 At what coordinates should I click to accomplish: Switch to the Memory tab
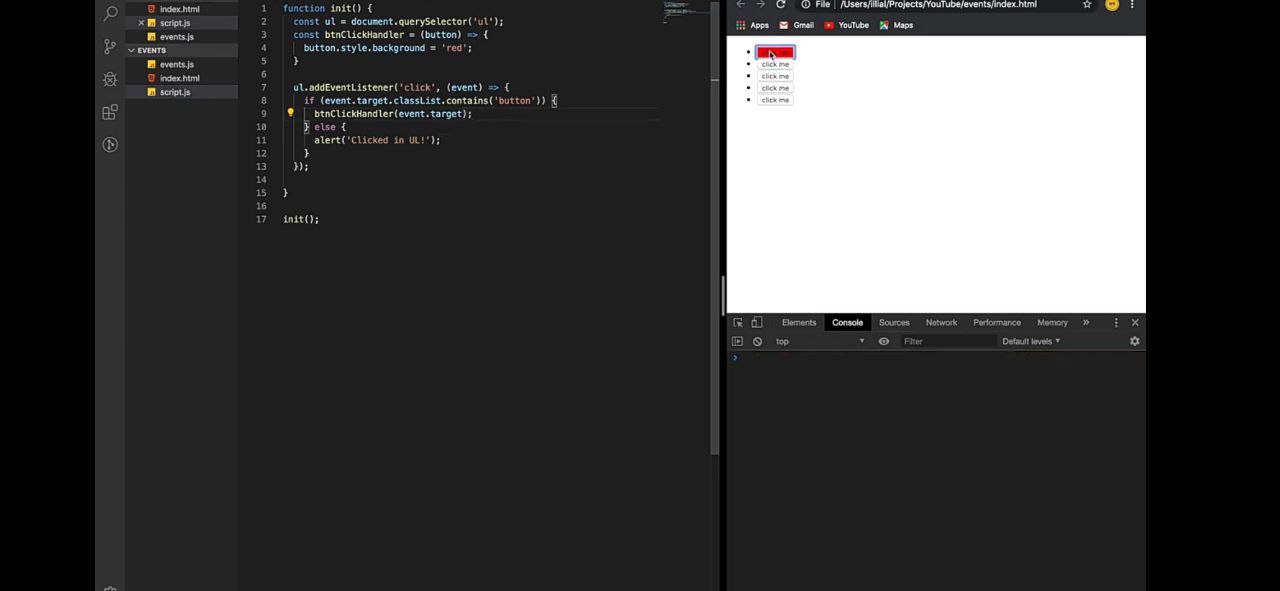1052,322
